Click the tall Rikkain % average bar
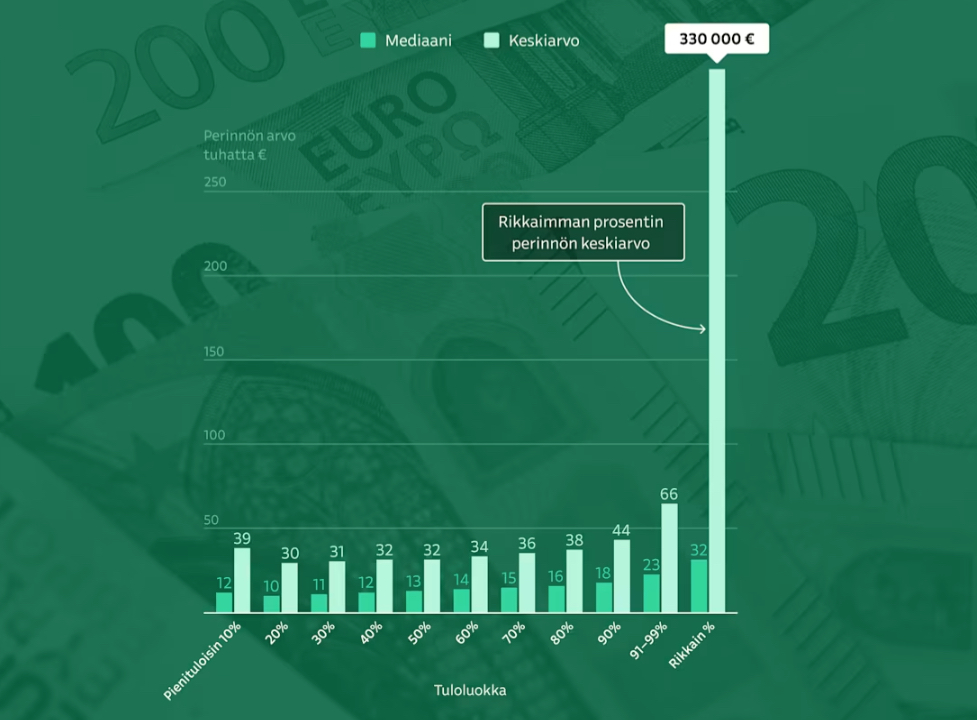Screen dimensions: 977x720 (717, 340)
